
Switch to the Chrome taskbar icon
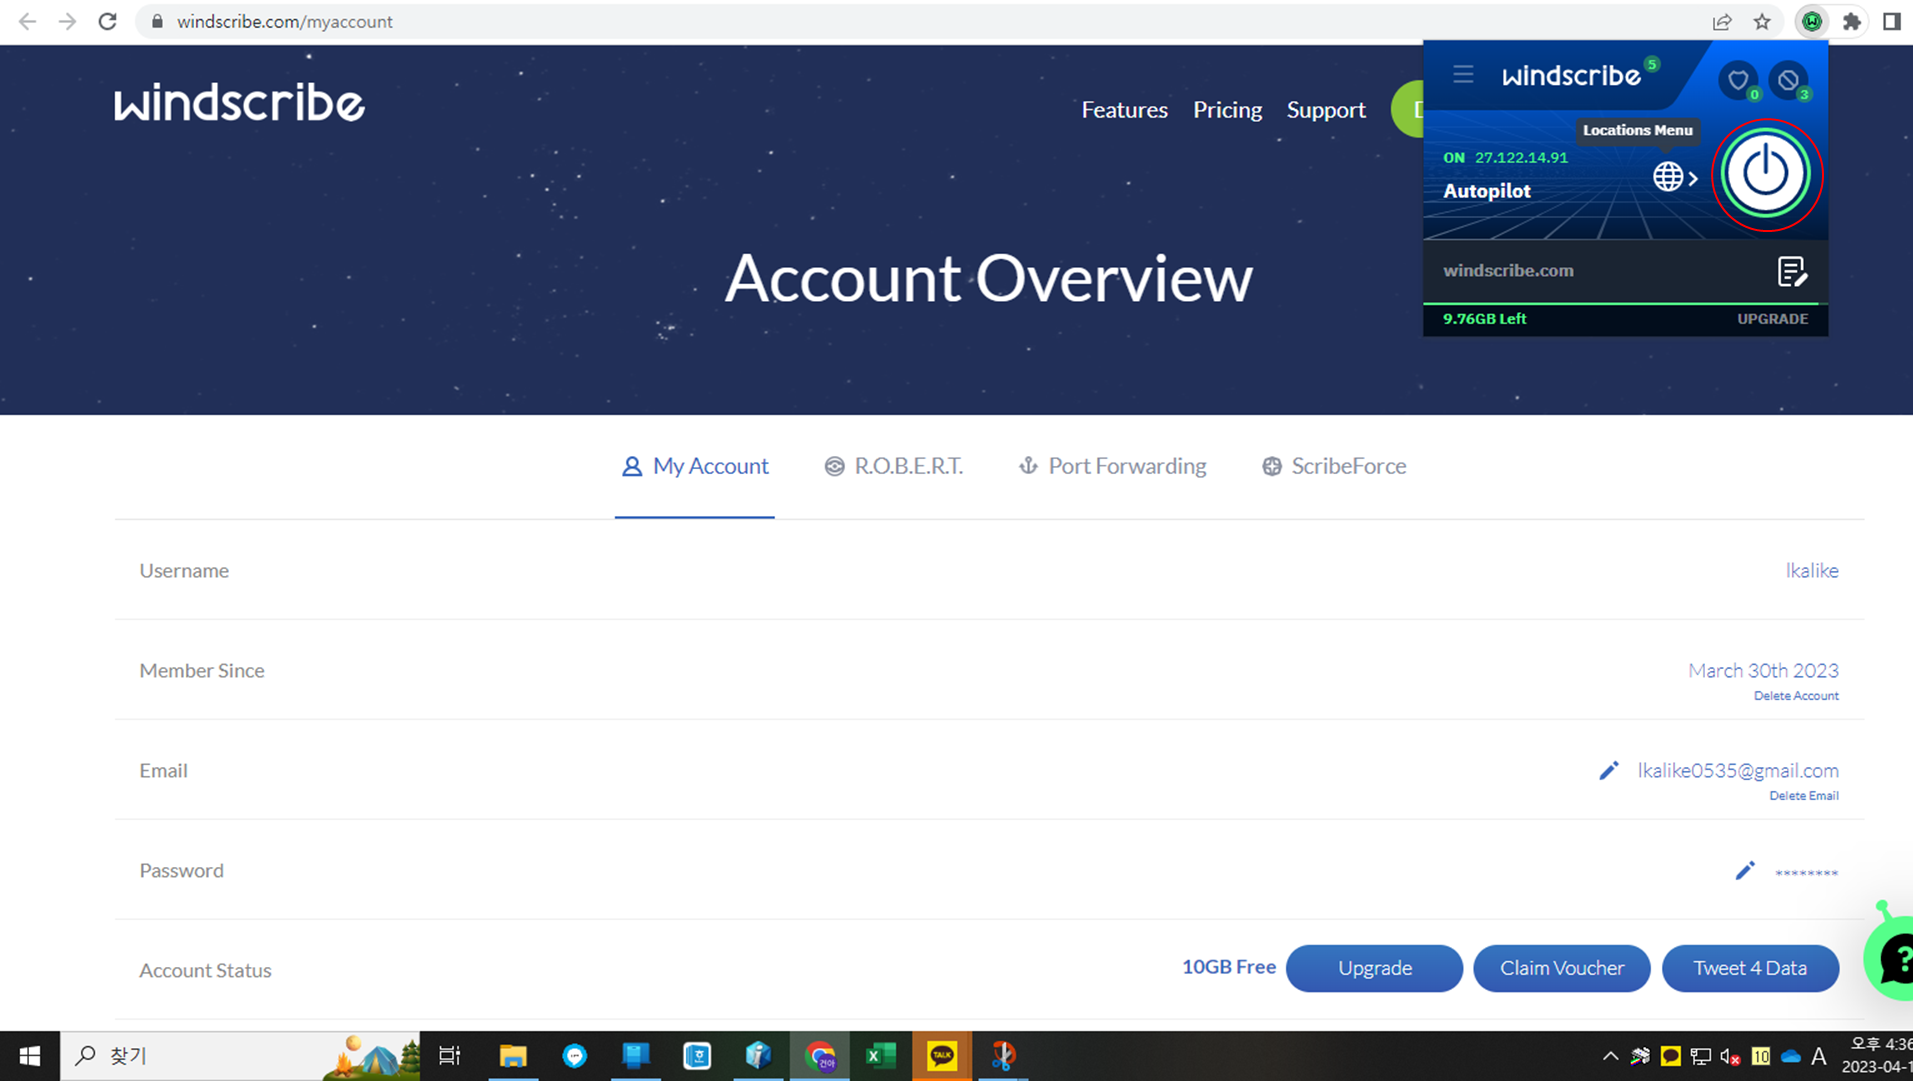pos(819,1056)
